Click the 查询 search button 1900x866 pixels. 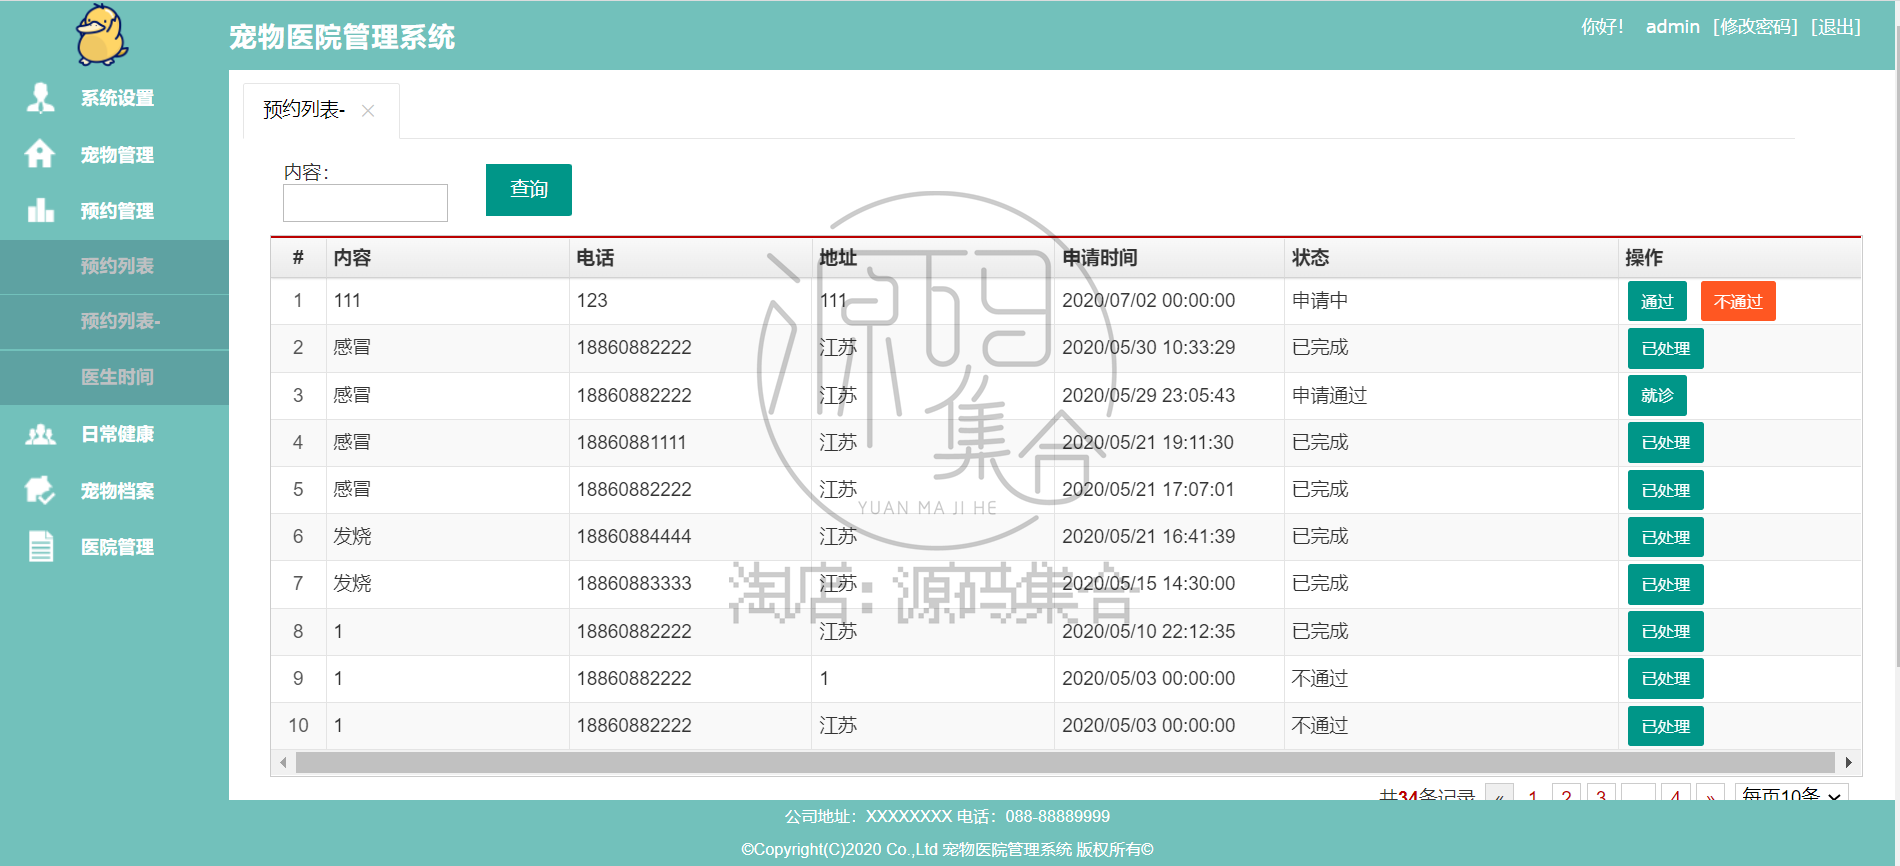coord(528,189)
